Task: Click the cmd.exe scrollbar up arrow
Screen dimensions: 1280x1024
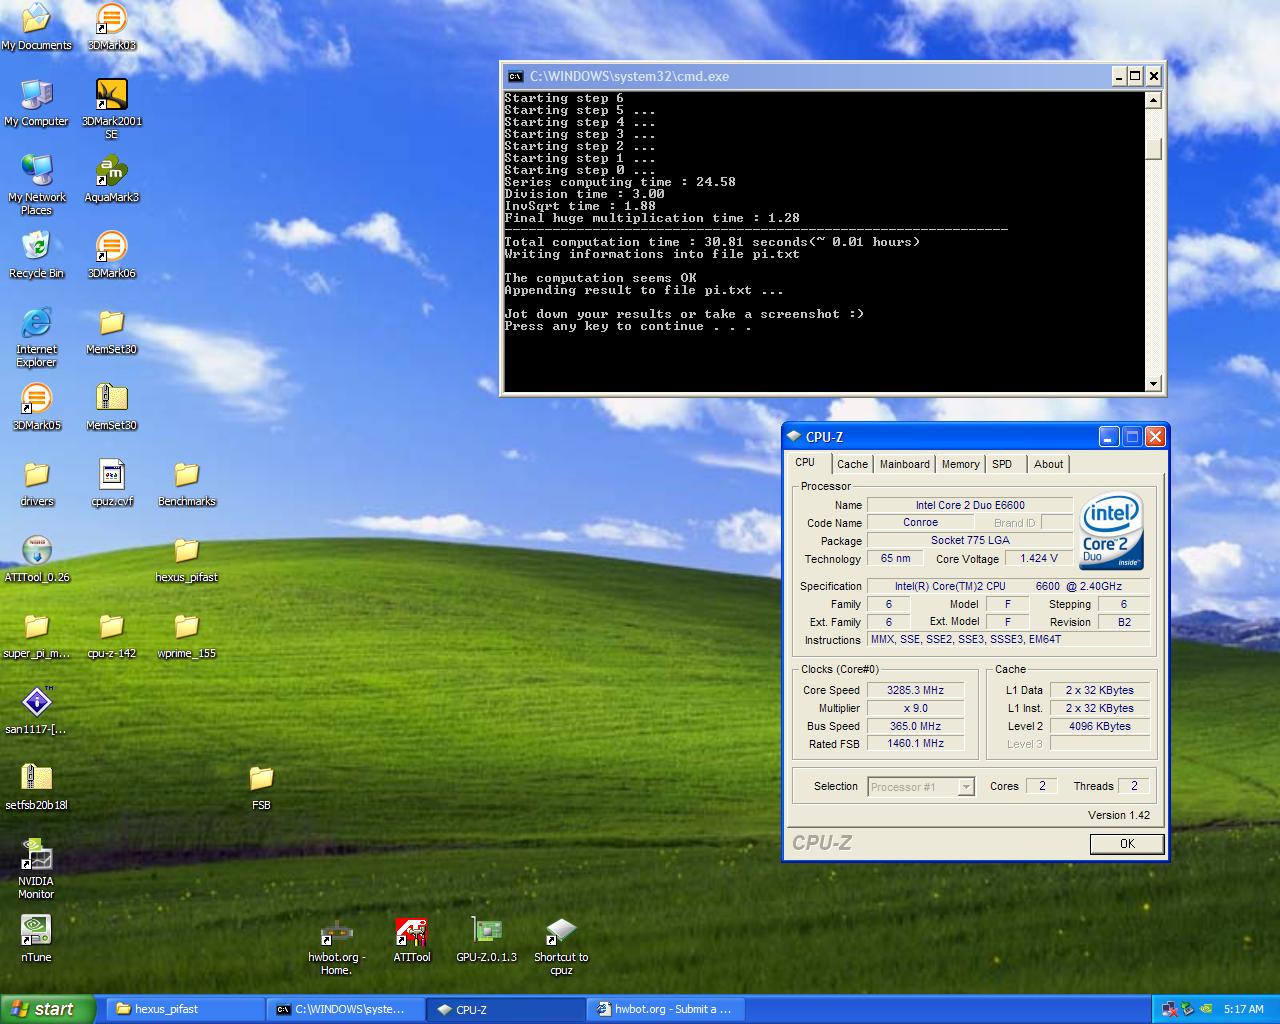Action: click(x=1153, y=100)
